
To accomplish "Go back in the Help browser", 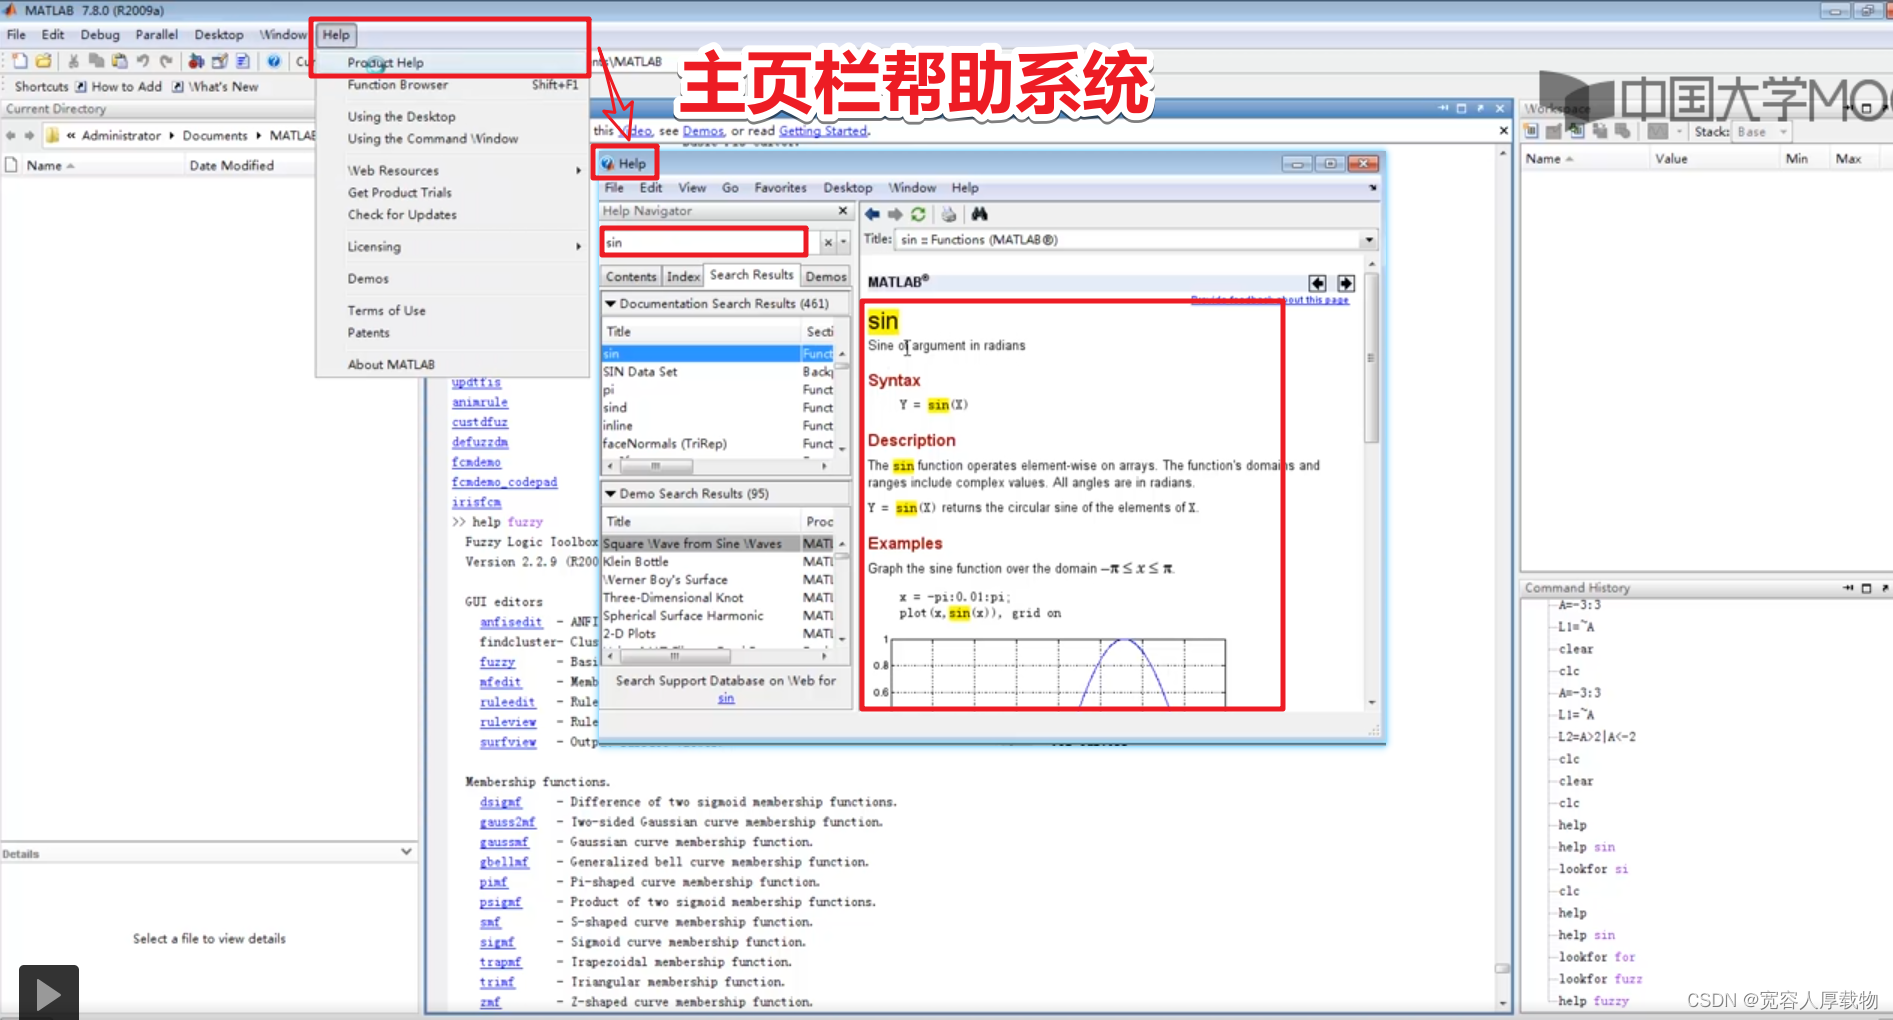I will tap(872, 214).
